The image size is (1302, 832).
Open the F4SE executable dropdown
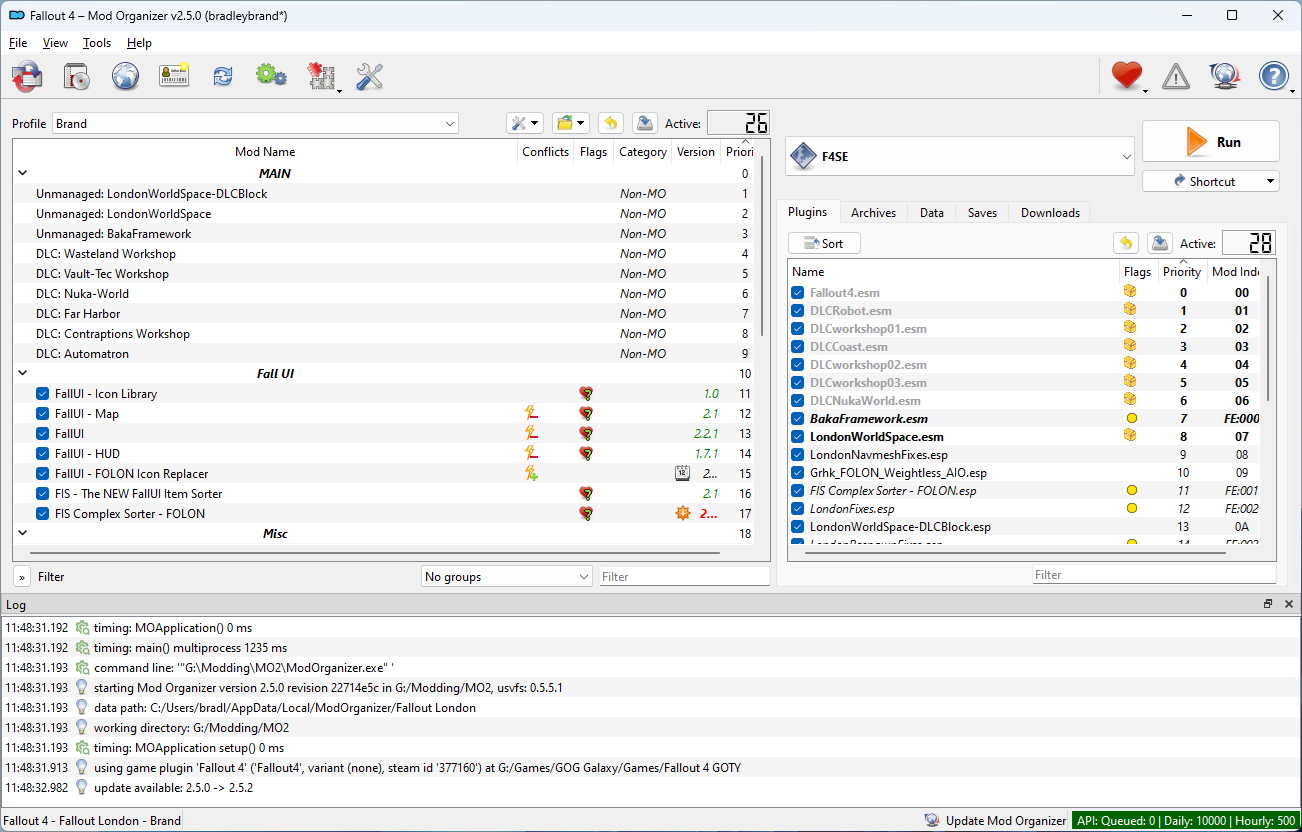click(x=961, y=157)
